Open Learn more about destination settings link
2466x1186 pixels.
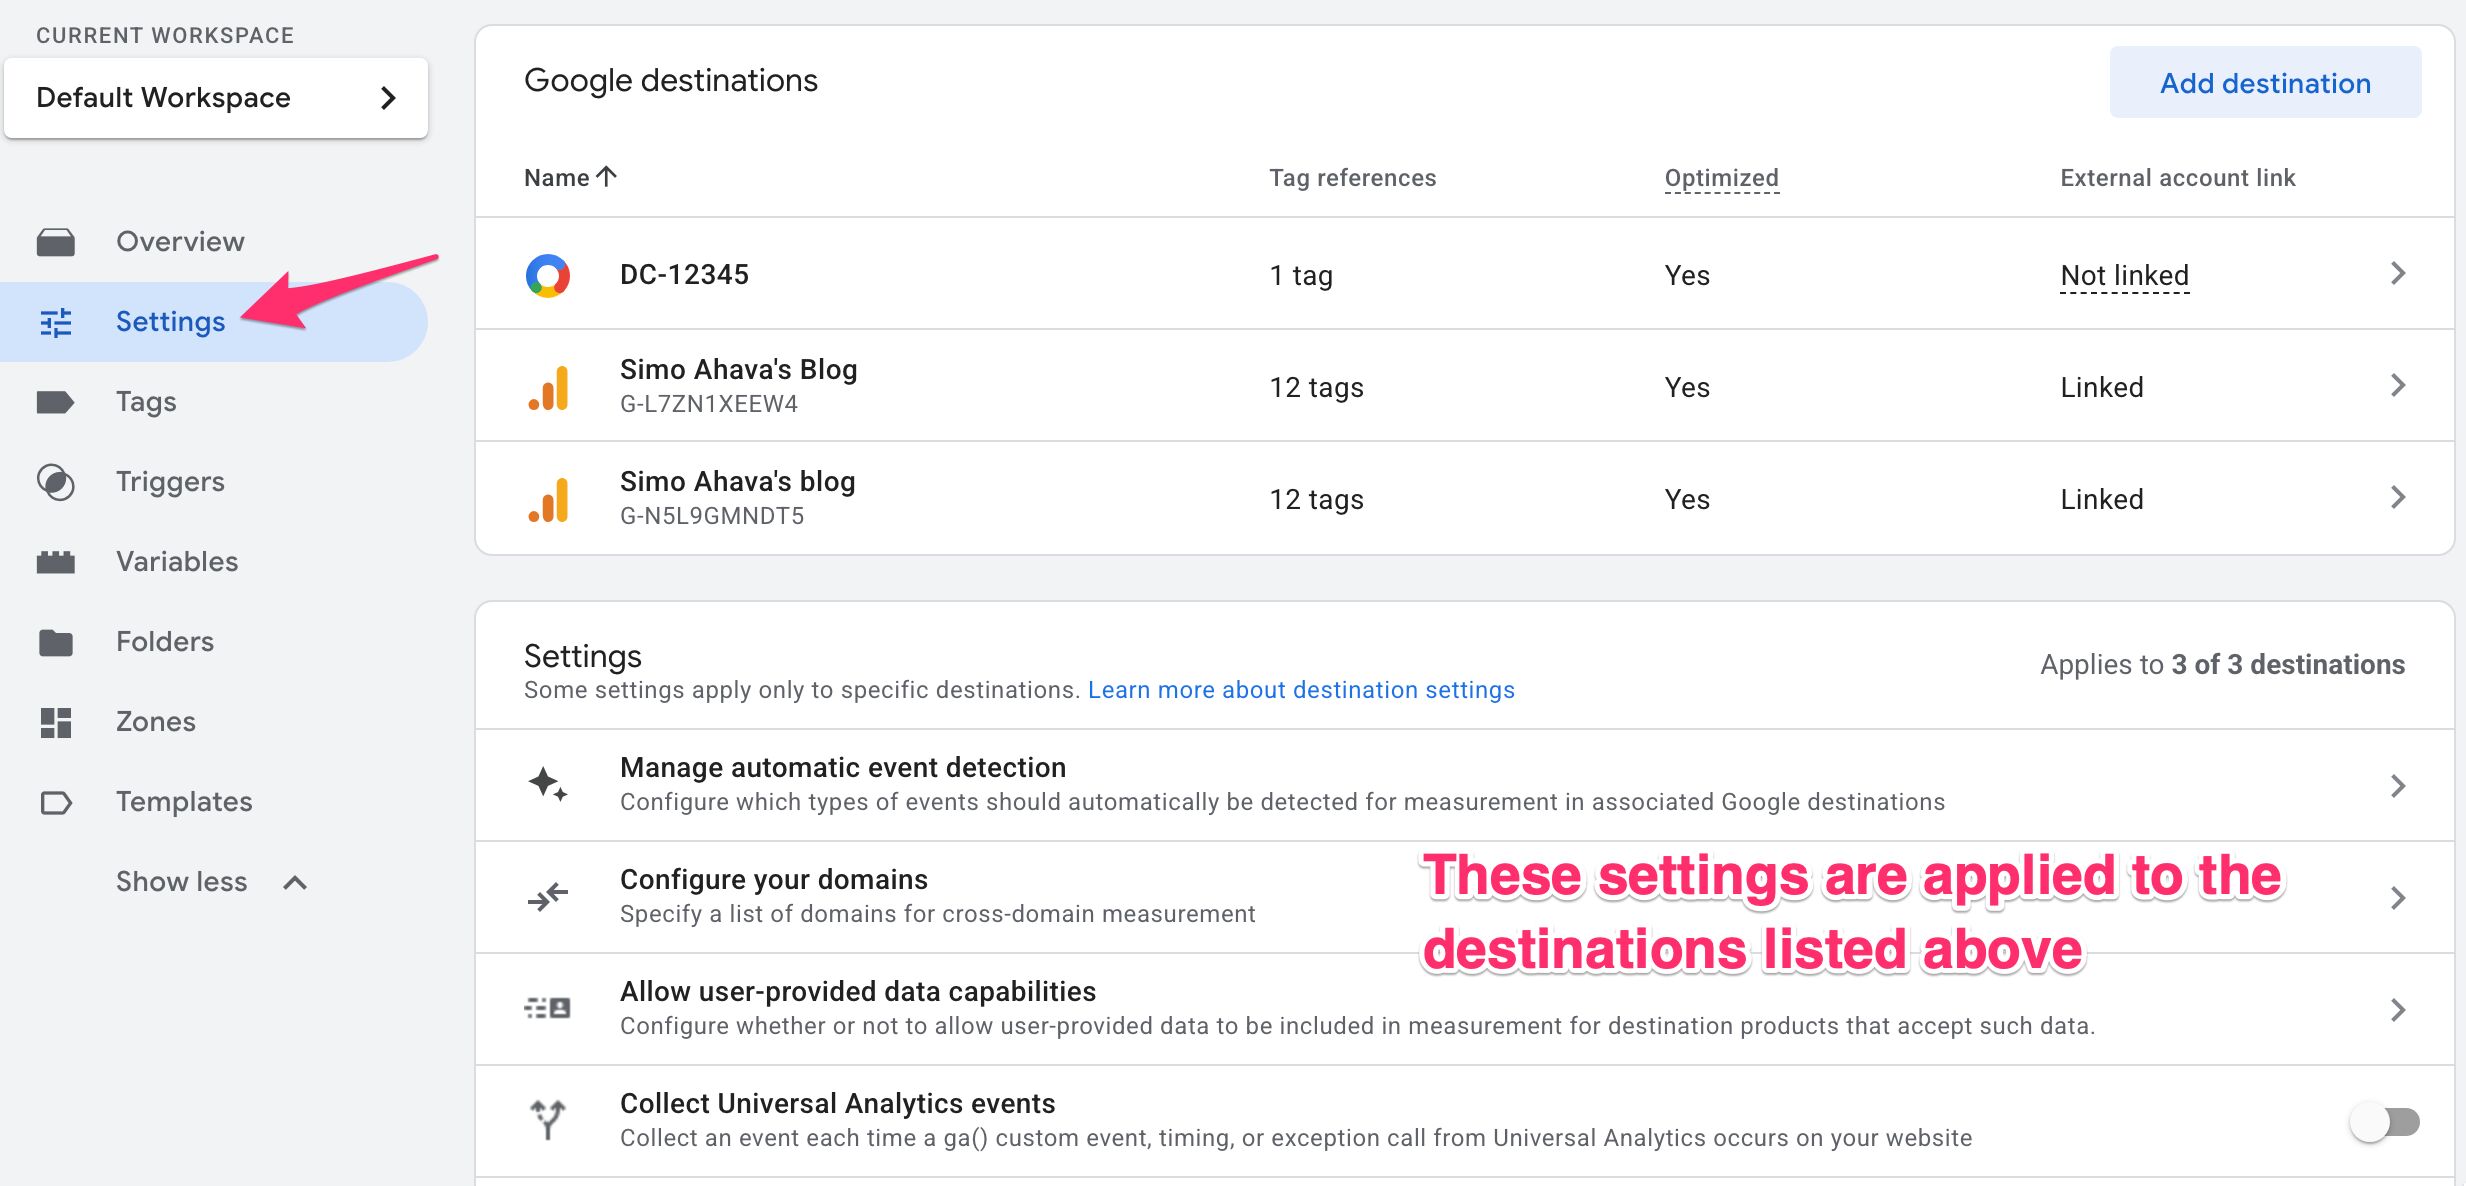(x=1301, y=690)
